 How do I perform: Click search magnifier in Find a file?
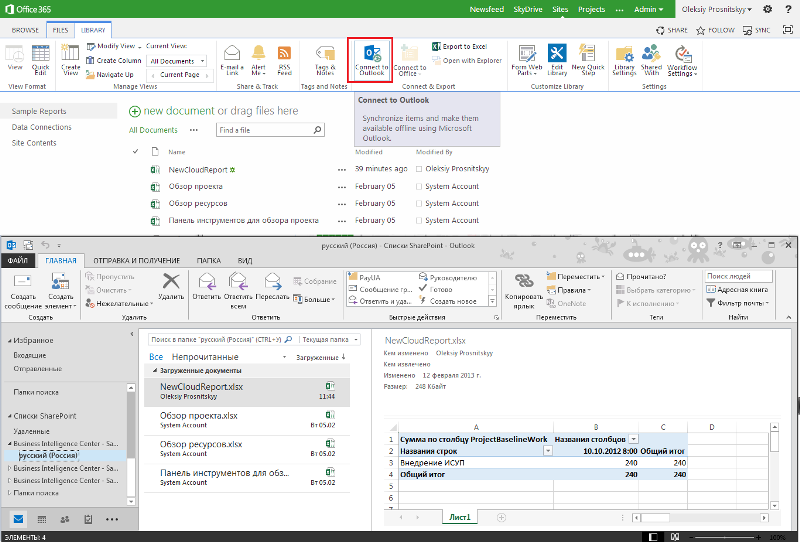[317, 130]
